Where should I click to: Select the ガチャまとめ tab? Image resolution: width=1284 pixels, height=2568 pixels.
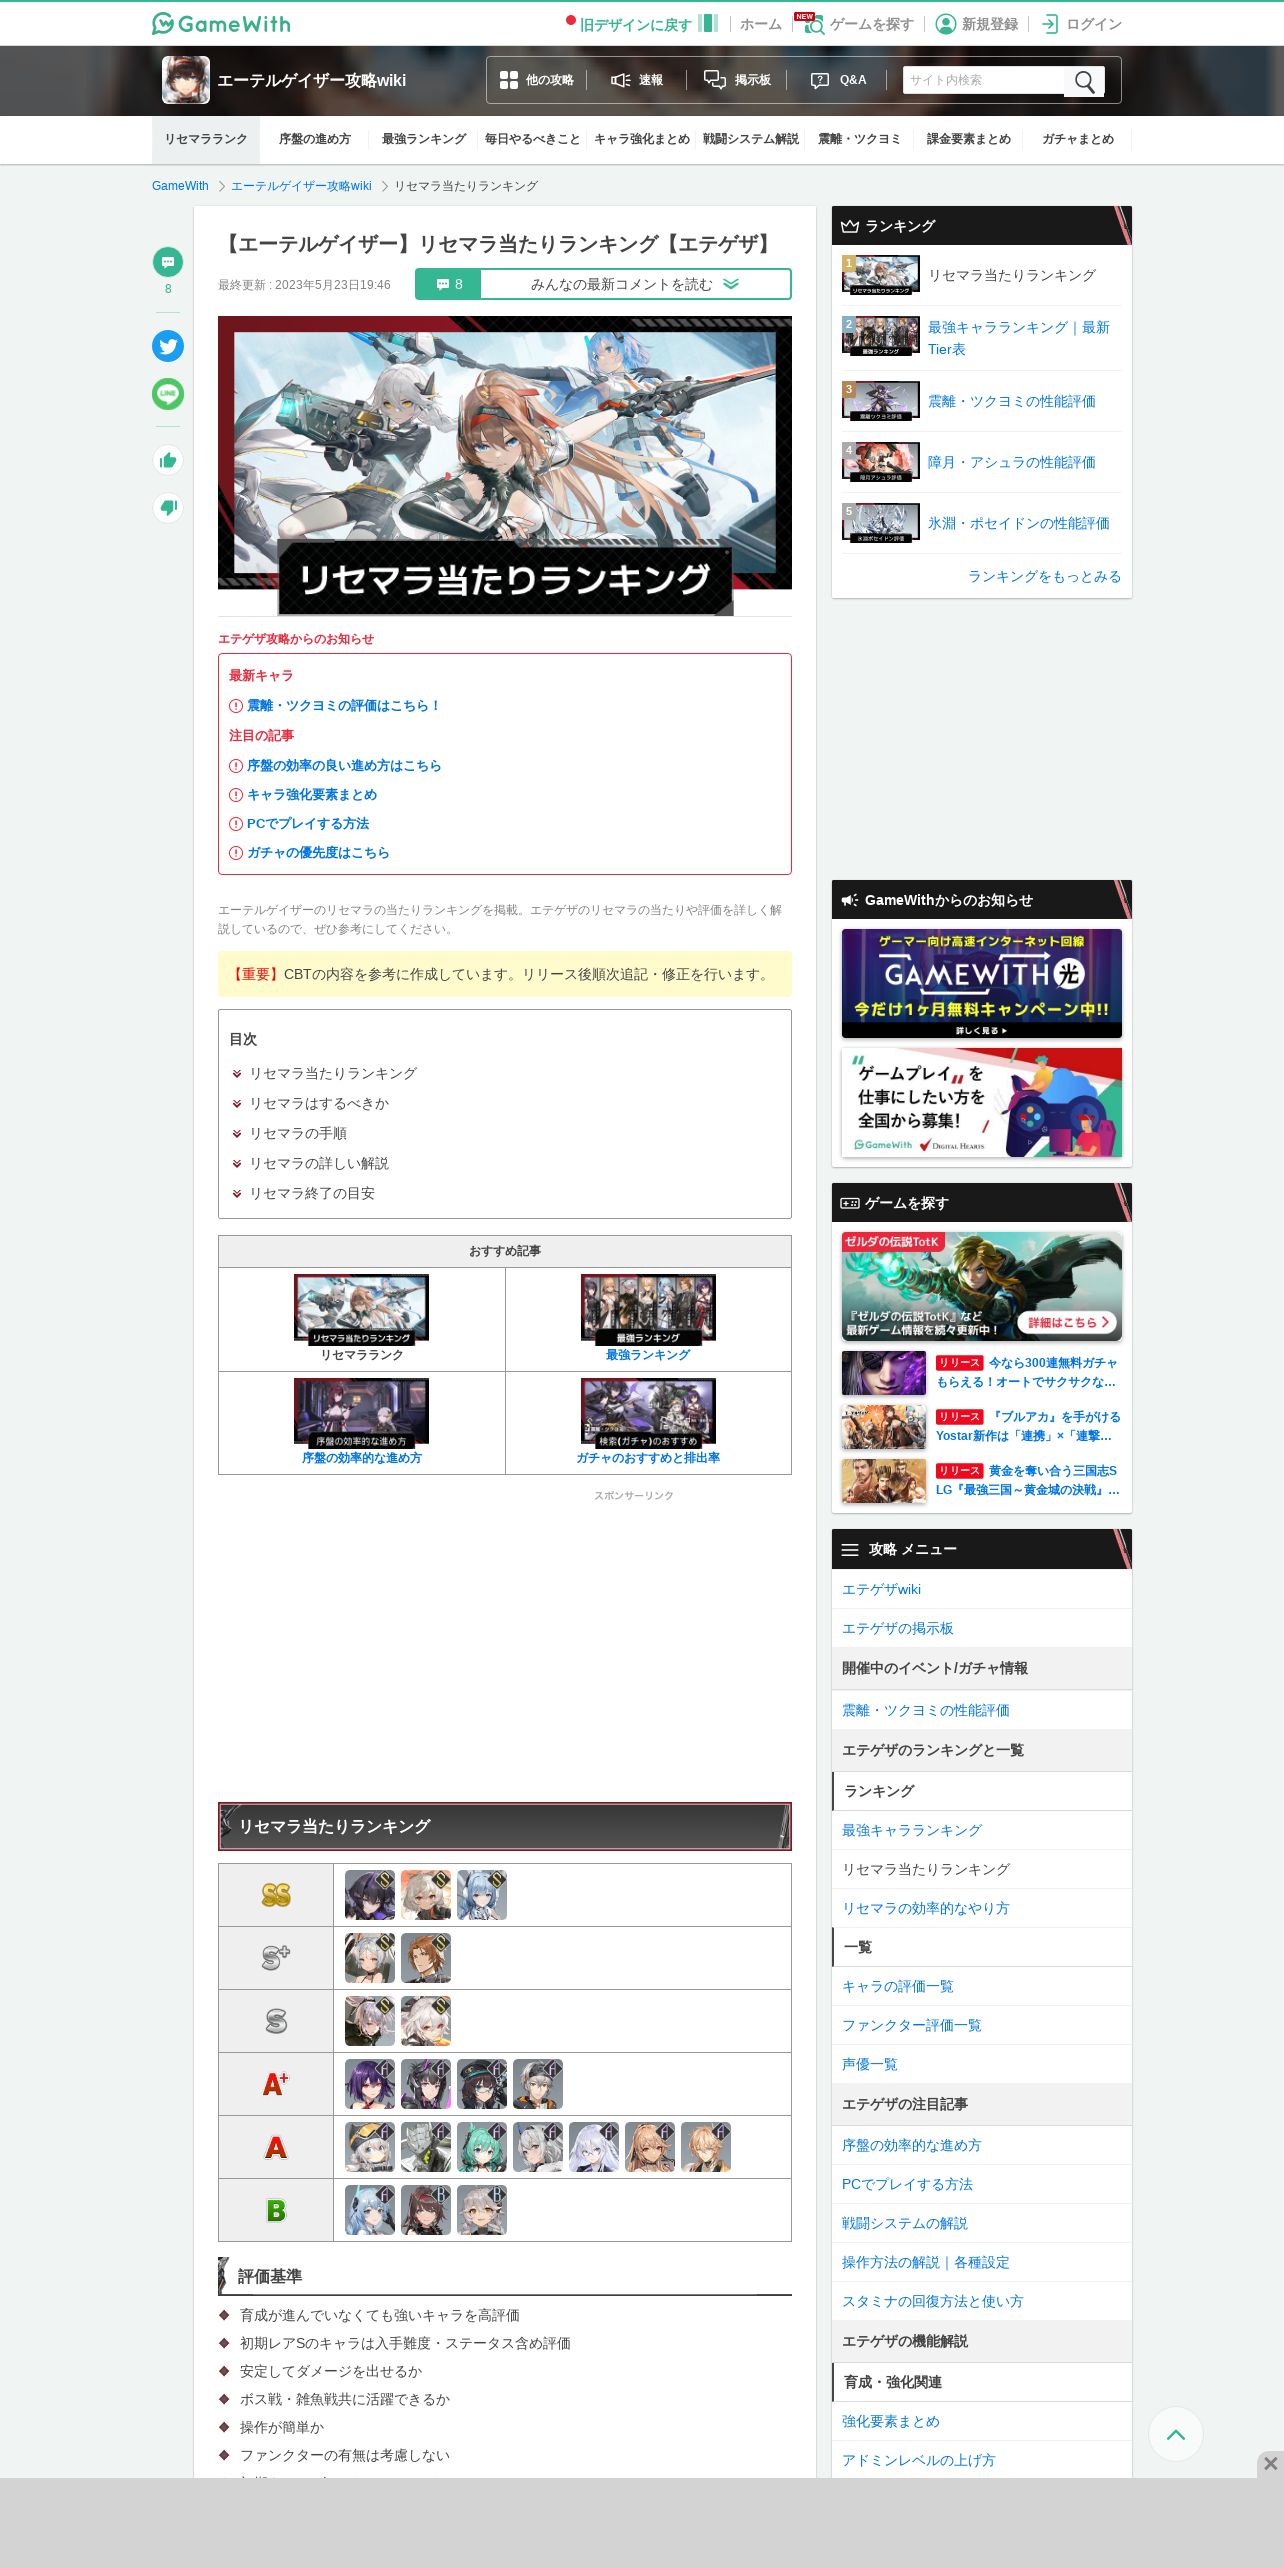[1078, 139]
